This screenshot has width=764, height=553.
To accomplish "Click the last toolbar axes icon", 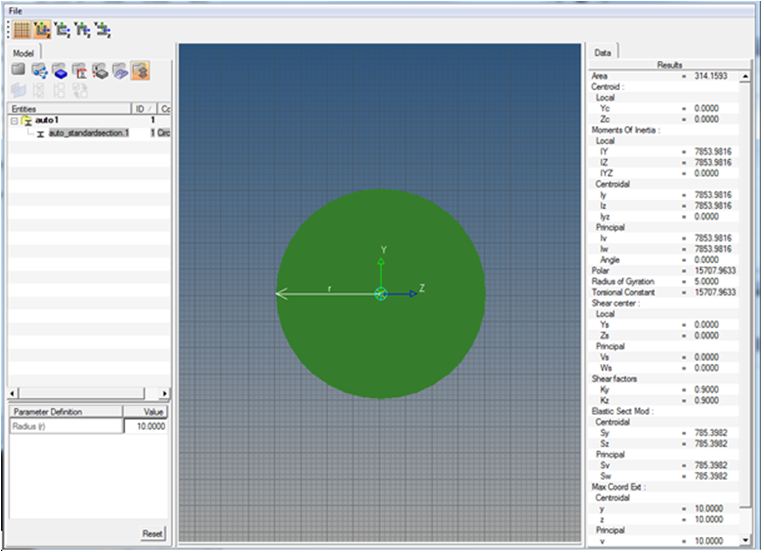I will click(x=102, y=30).
